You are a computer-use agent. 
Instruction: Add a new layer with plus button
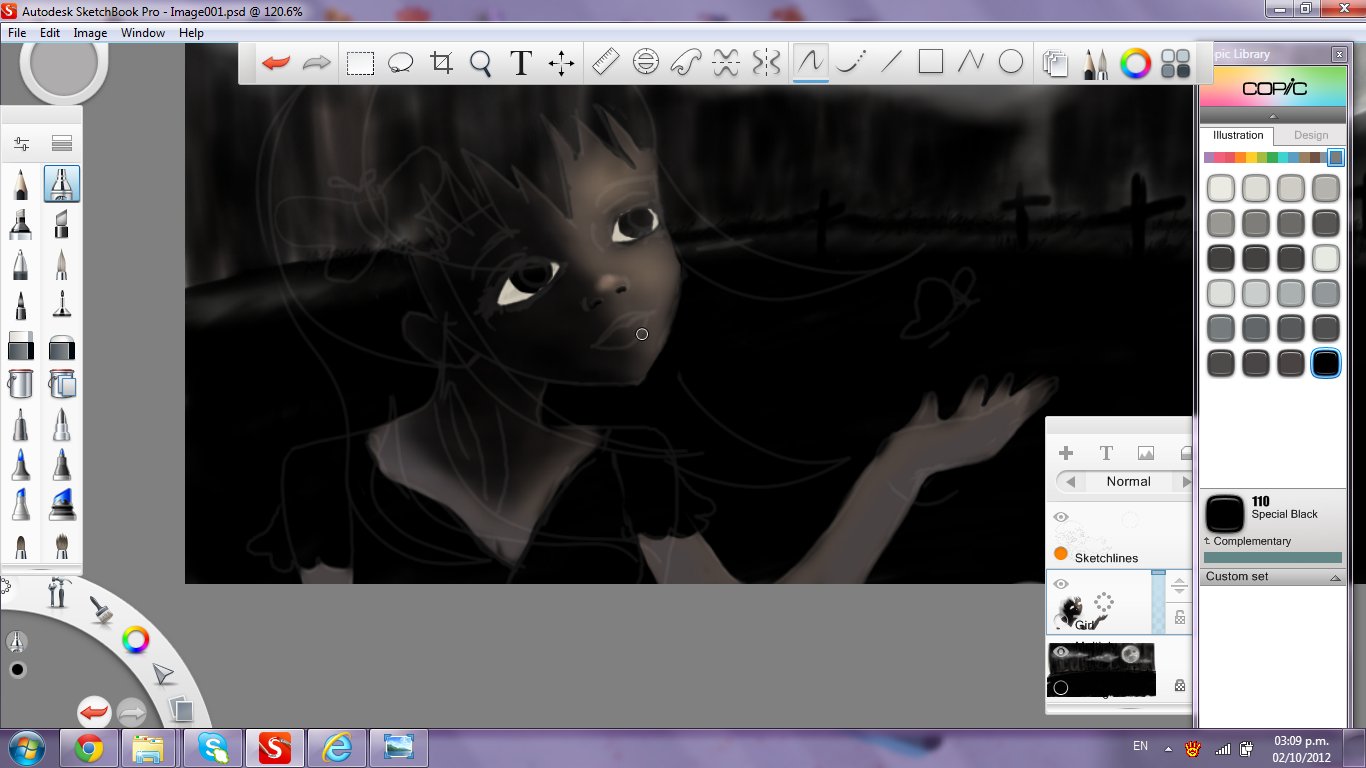click(x=1066, y=453)
